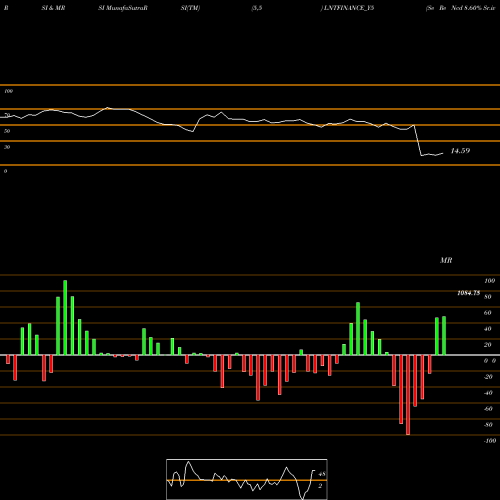Click the MR chart title label
500x500 pixels.
(446, 260)
